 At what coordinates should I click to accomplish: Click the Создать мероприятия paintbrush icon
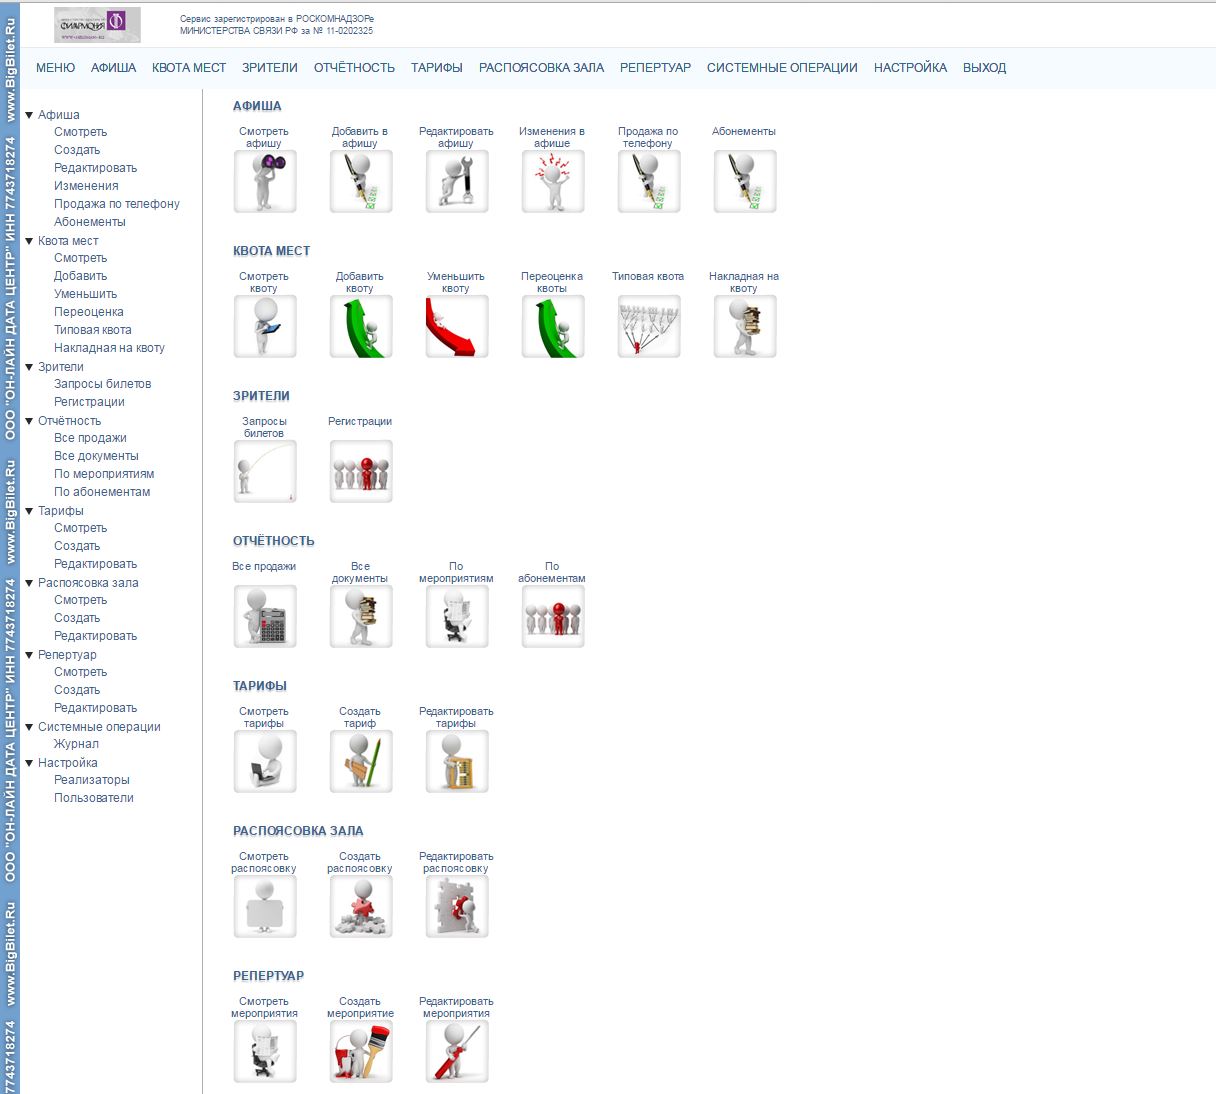pyautogui.click(x=361, y=1051)
